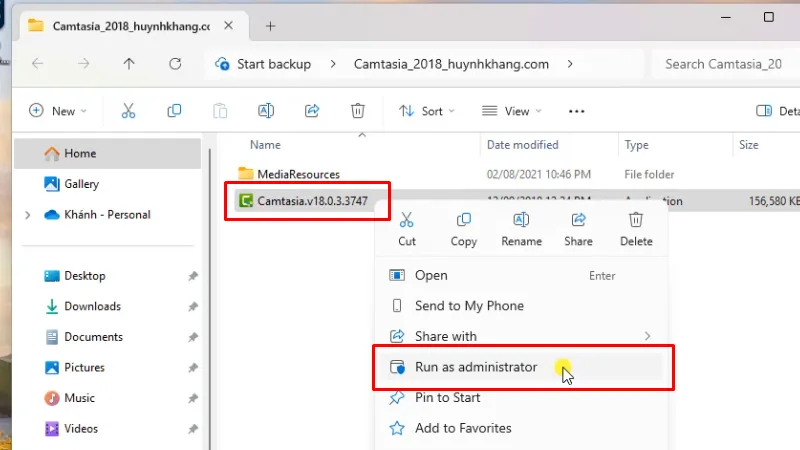Open the View dropdown menu

pos(511,111)
